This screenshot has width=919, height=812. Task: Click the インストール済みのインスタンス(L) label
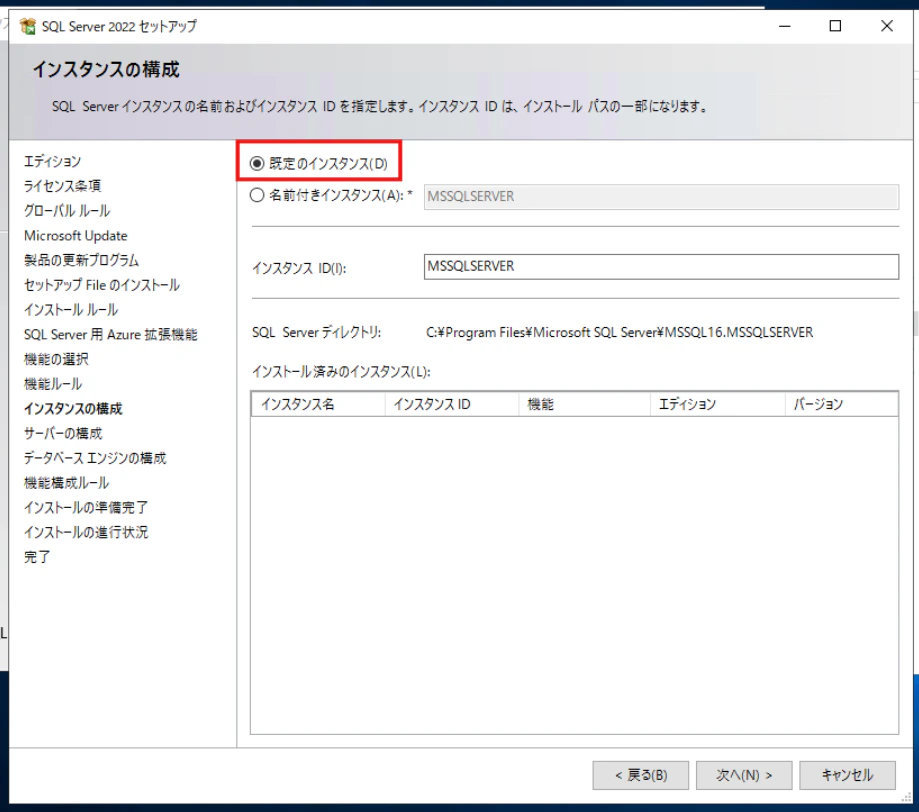coord(341,372)
